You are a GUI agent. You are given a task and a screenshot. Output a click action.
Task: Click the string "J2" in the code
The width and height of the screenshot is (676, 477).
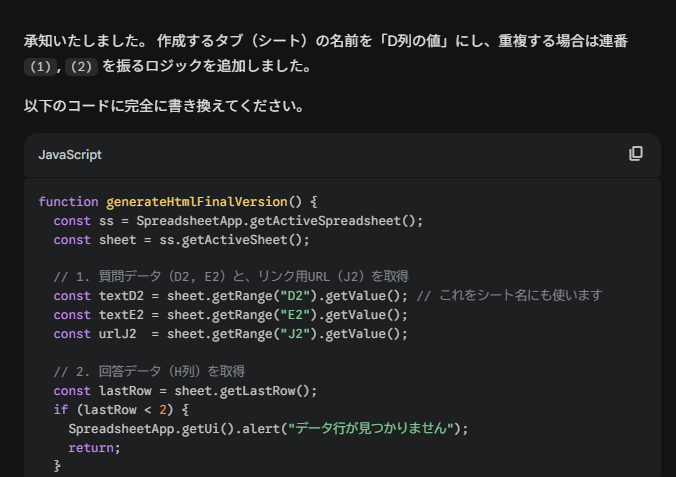pos(295,334)
